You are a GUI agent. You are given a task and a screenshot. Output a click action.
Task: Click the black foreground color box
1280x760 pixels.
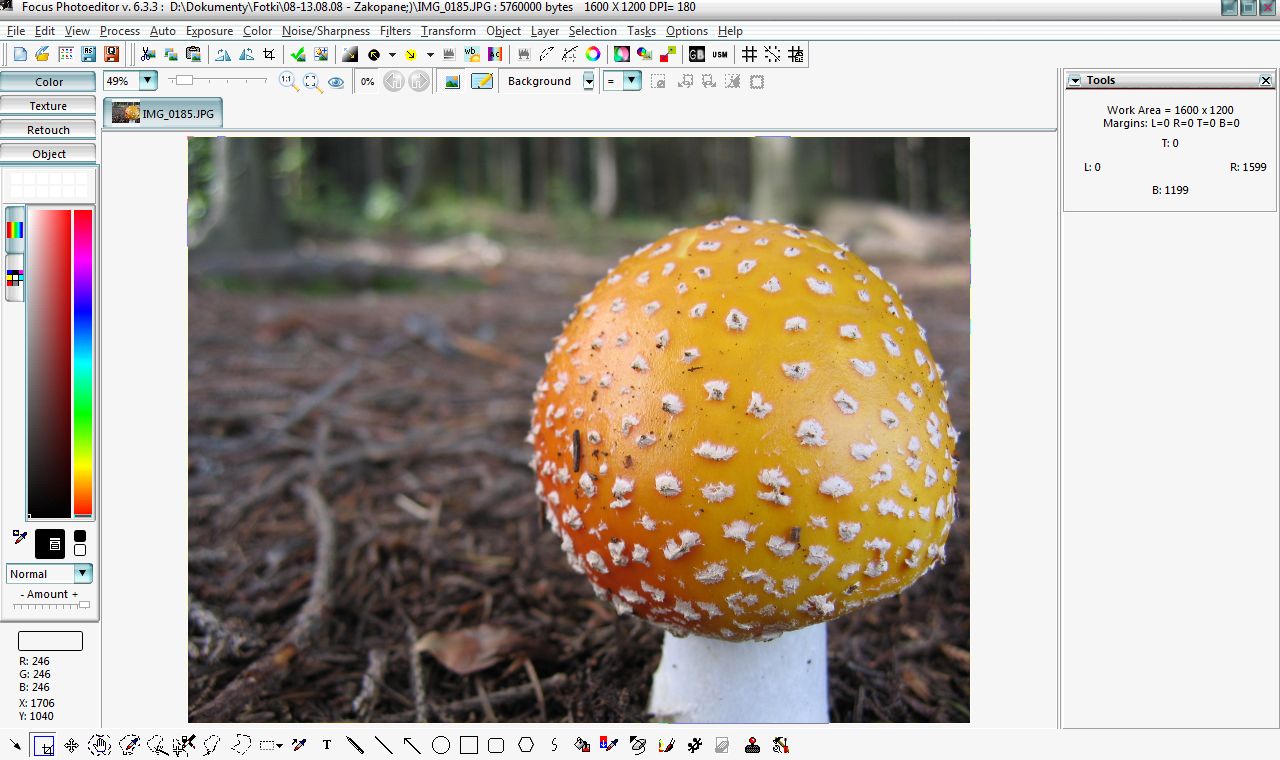(x=50, y=543)
